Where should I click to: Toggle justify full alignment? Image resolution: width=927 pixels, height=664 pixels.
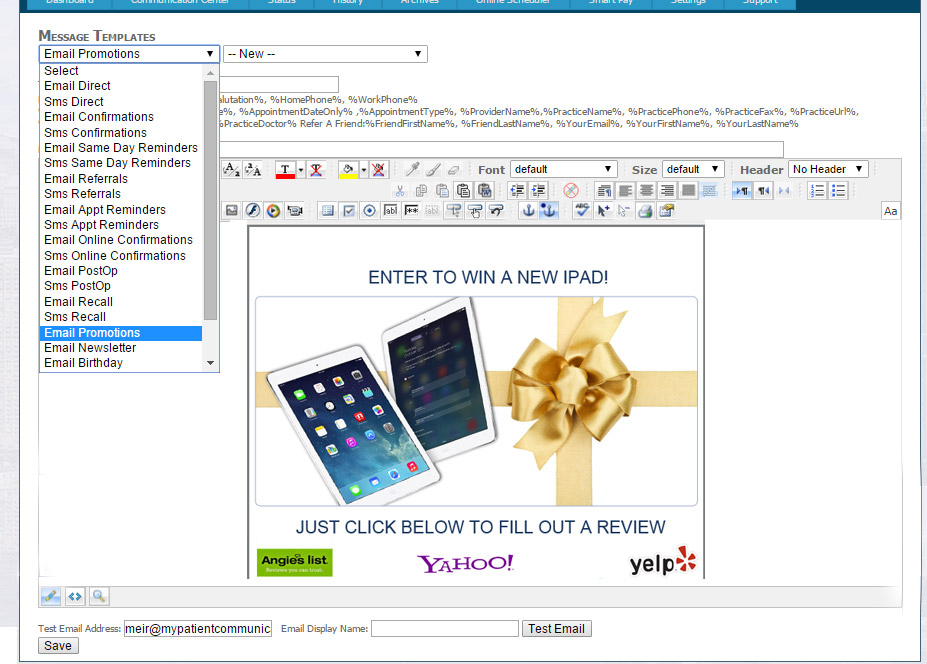pyautogui.click(x=688, y=190)
